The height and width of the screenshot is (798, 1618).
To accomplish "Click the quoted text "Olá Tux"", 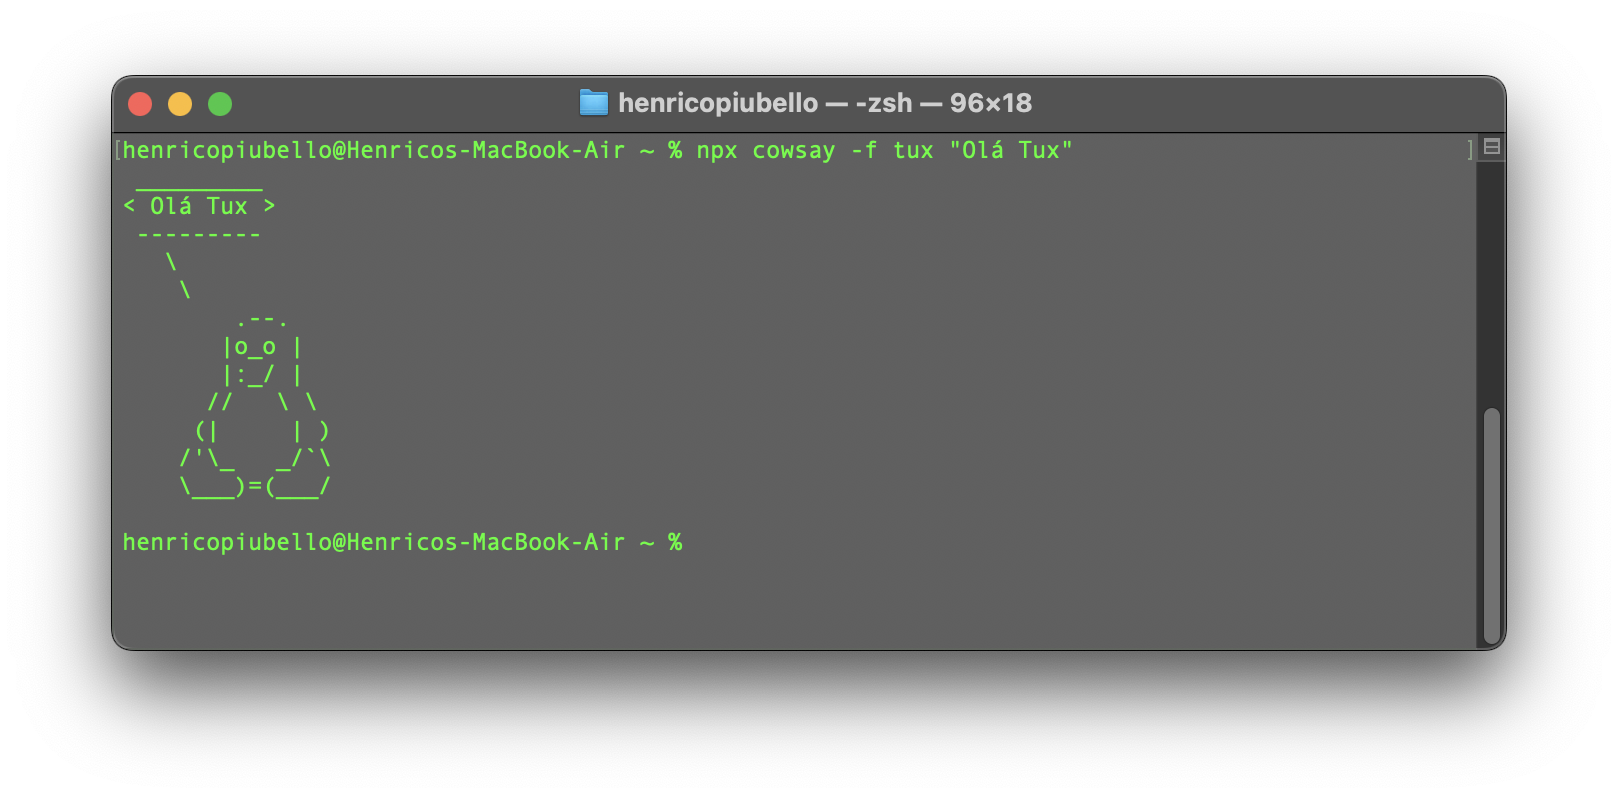I will [x=1013, y=150].
